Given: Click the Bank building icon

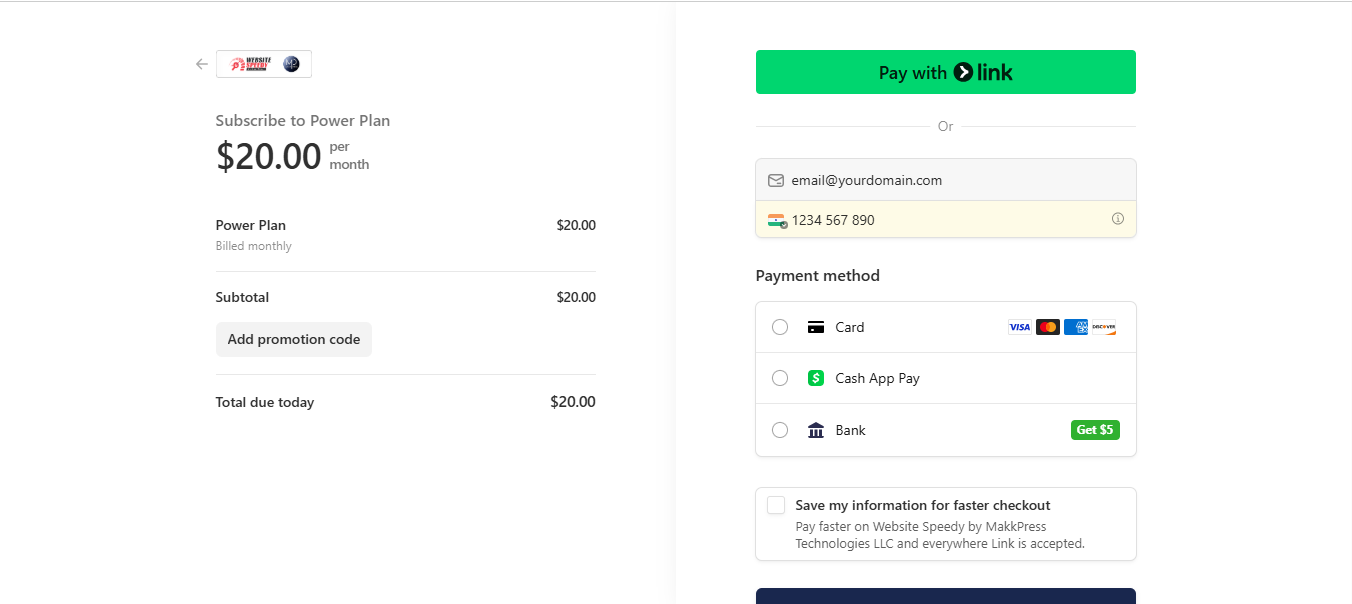Looking at the screenshot, I should tap(816, 430).
